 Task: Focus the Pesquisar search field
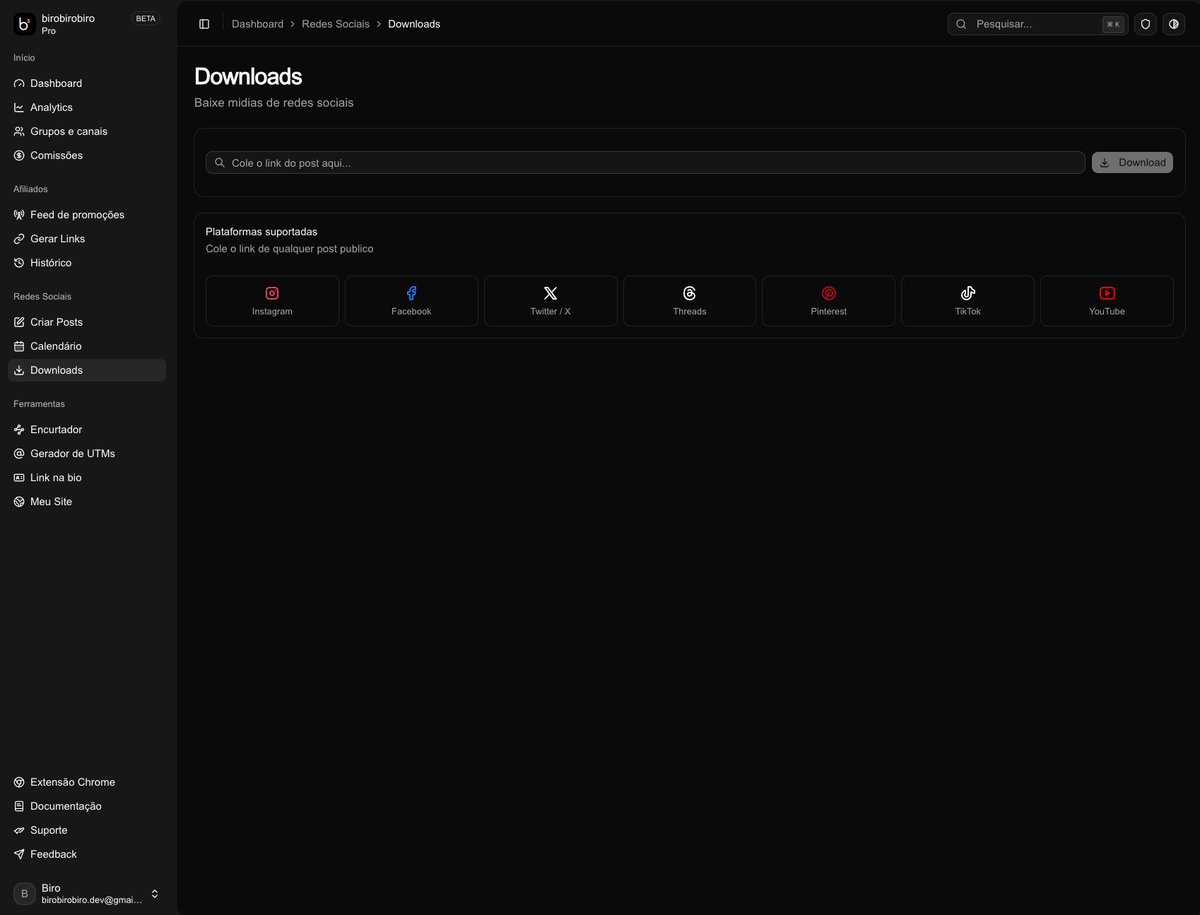click(1038, 24)
